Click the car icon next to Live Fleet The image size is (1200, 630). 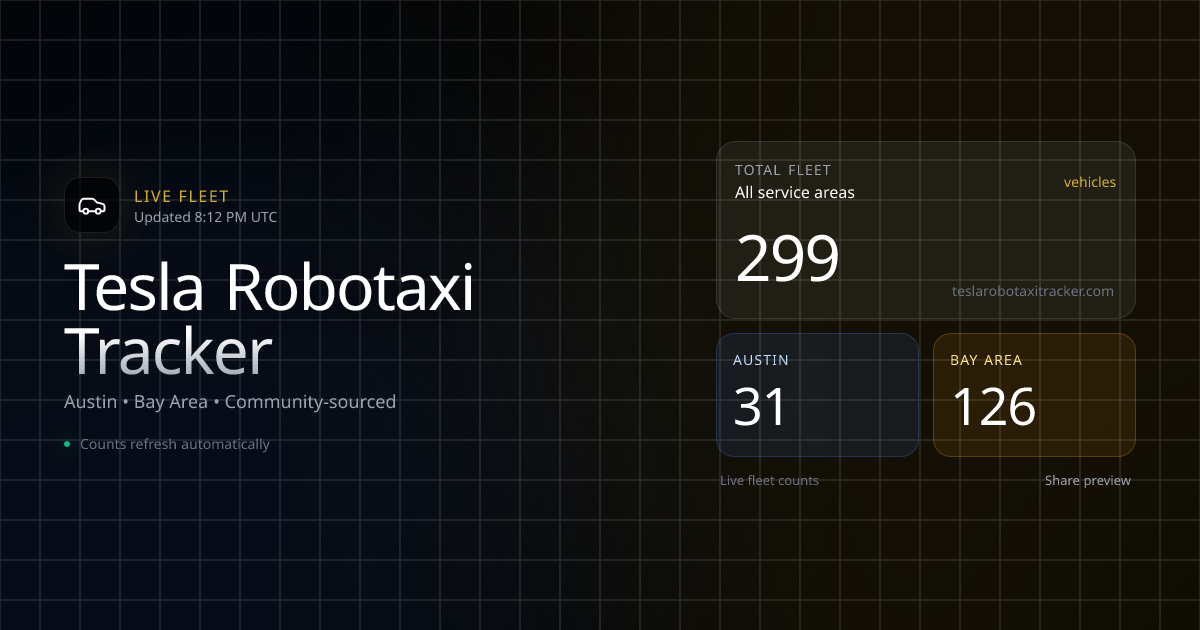[91, 206]
